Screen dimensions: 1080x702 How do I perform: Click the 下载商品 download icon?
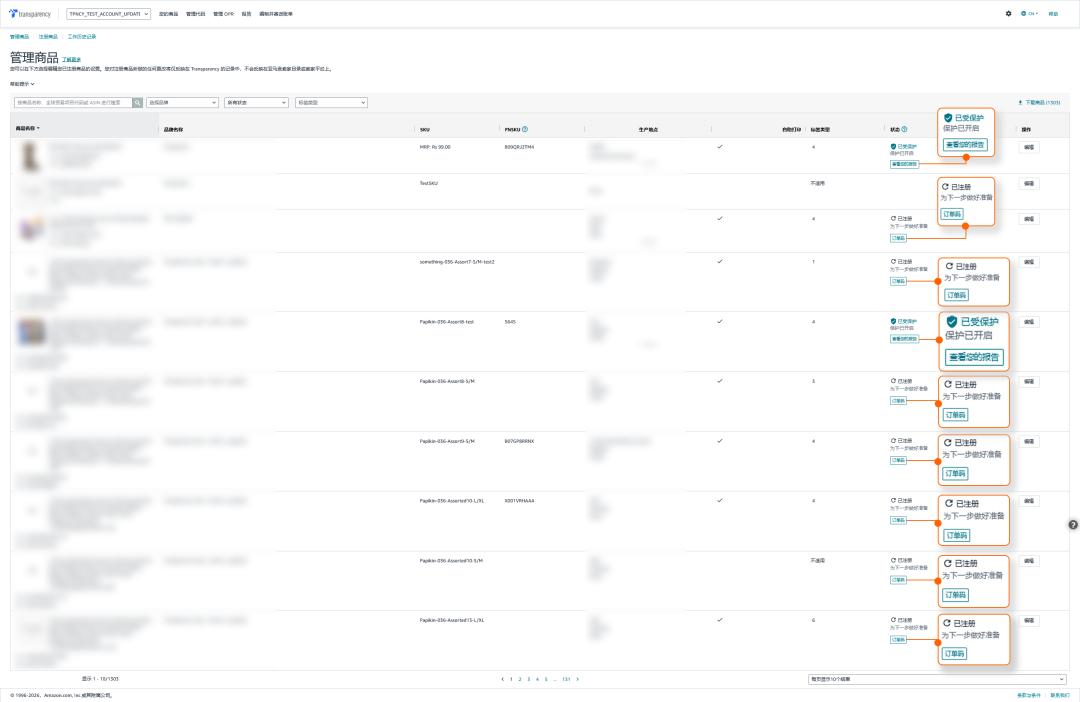[x=1020, y=102]
